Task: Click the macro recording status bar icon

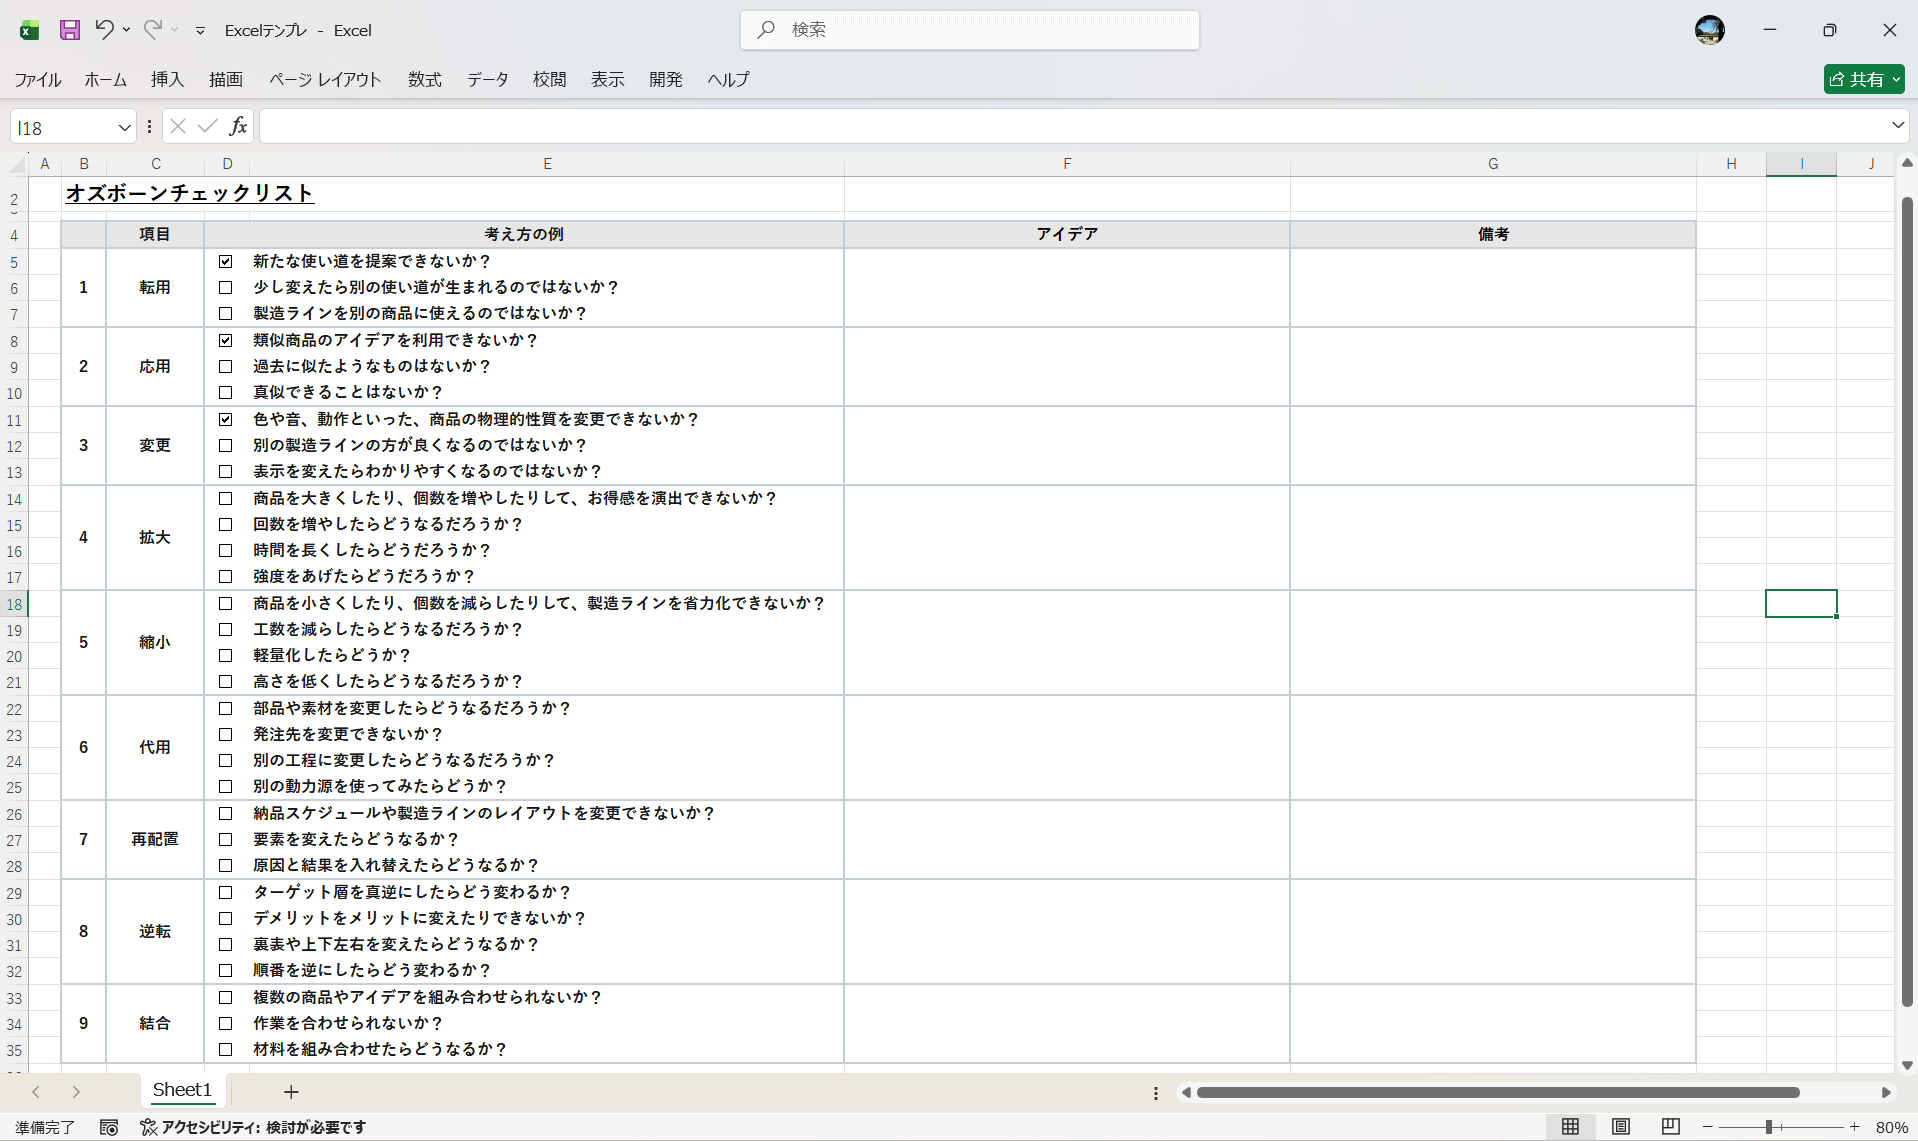Action: coord(109,1127)
